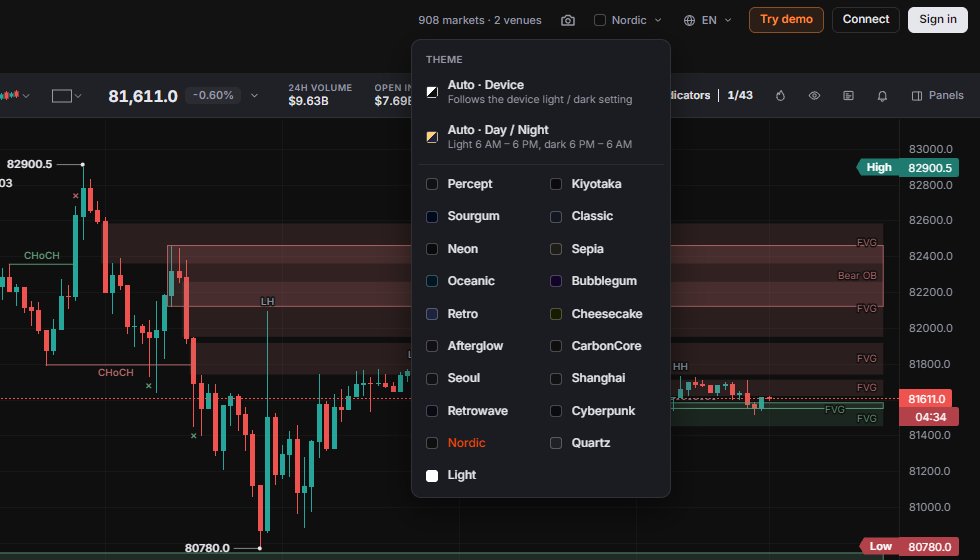Select the Light theme checkbox
The image size is (980, 560).
pos(432,476)
